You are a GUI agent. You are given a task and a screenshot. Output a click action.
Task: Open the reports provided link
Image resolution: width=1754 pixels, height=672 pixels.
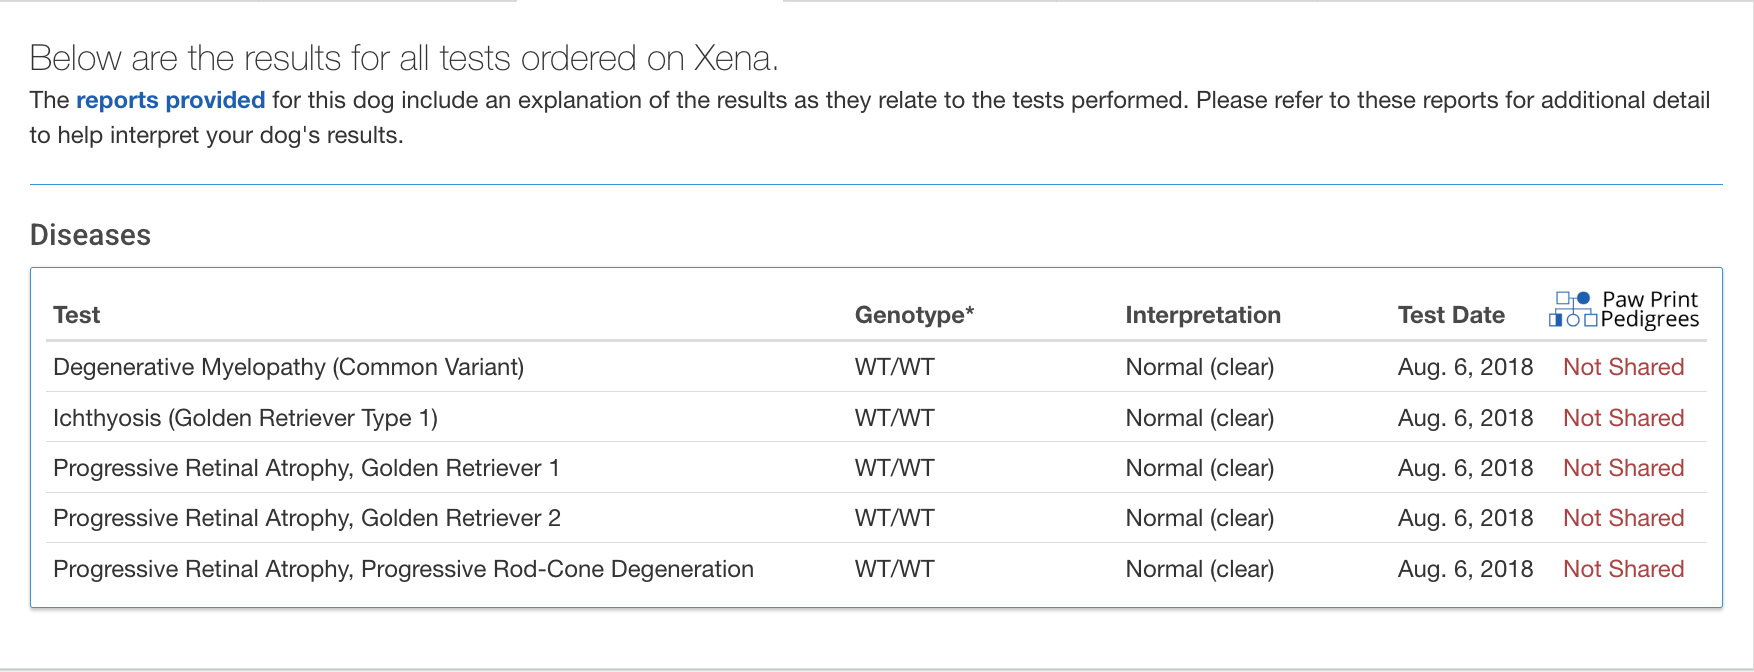pyautogui.click(x=170, y=100)
